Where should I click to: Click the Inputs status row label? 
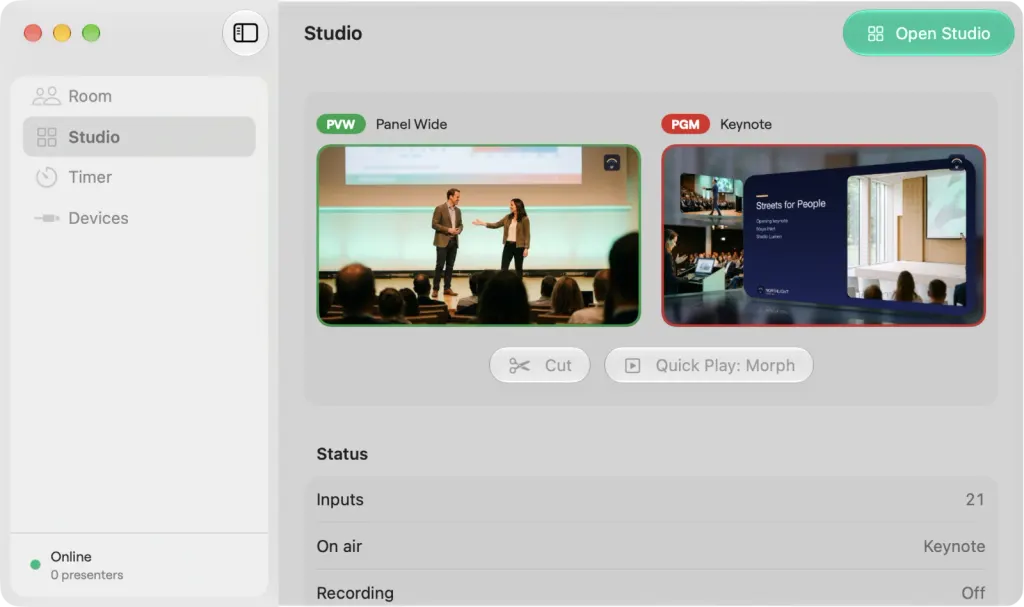tap(340, 500)
